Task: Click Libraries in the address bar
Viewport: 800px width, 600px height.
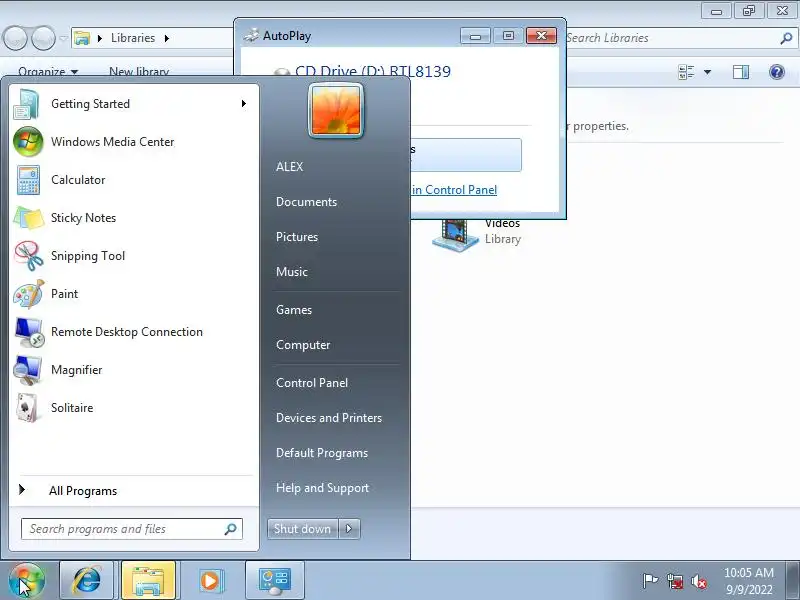Action: tap(133, 38)
